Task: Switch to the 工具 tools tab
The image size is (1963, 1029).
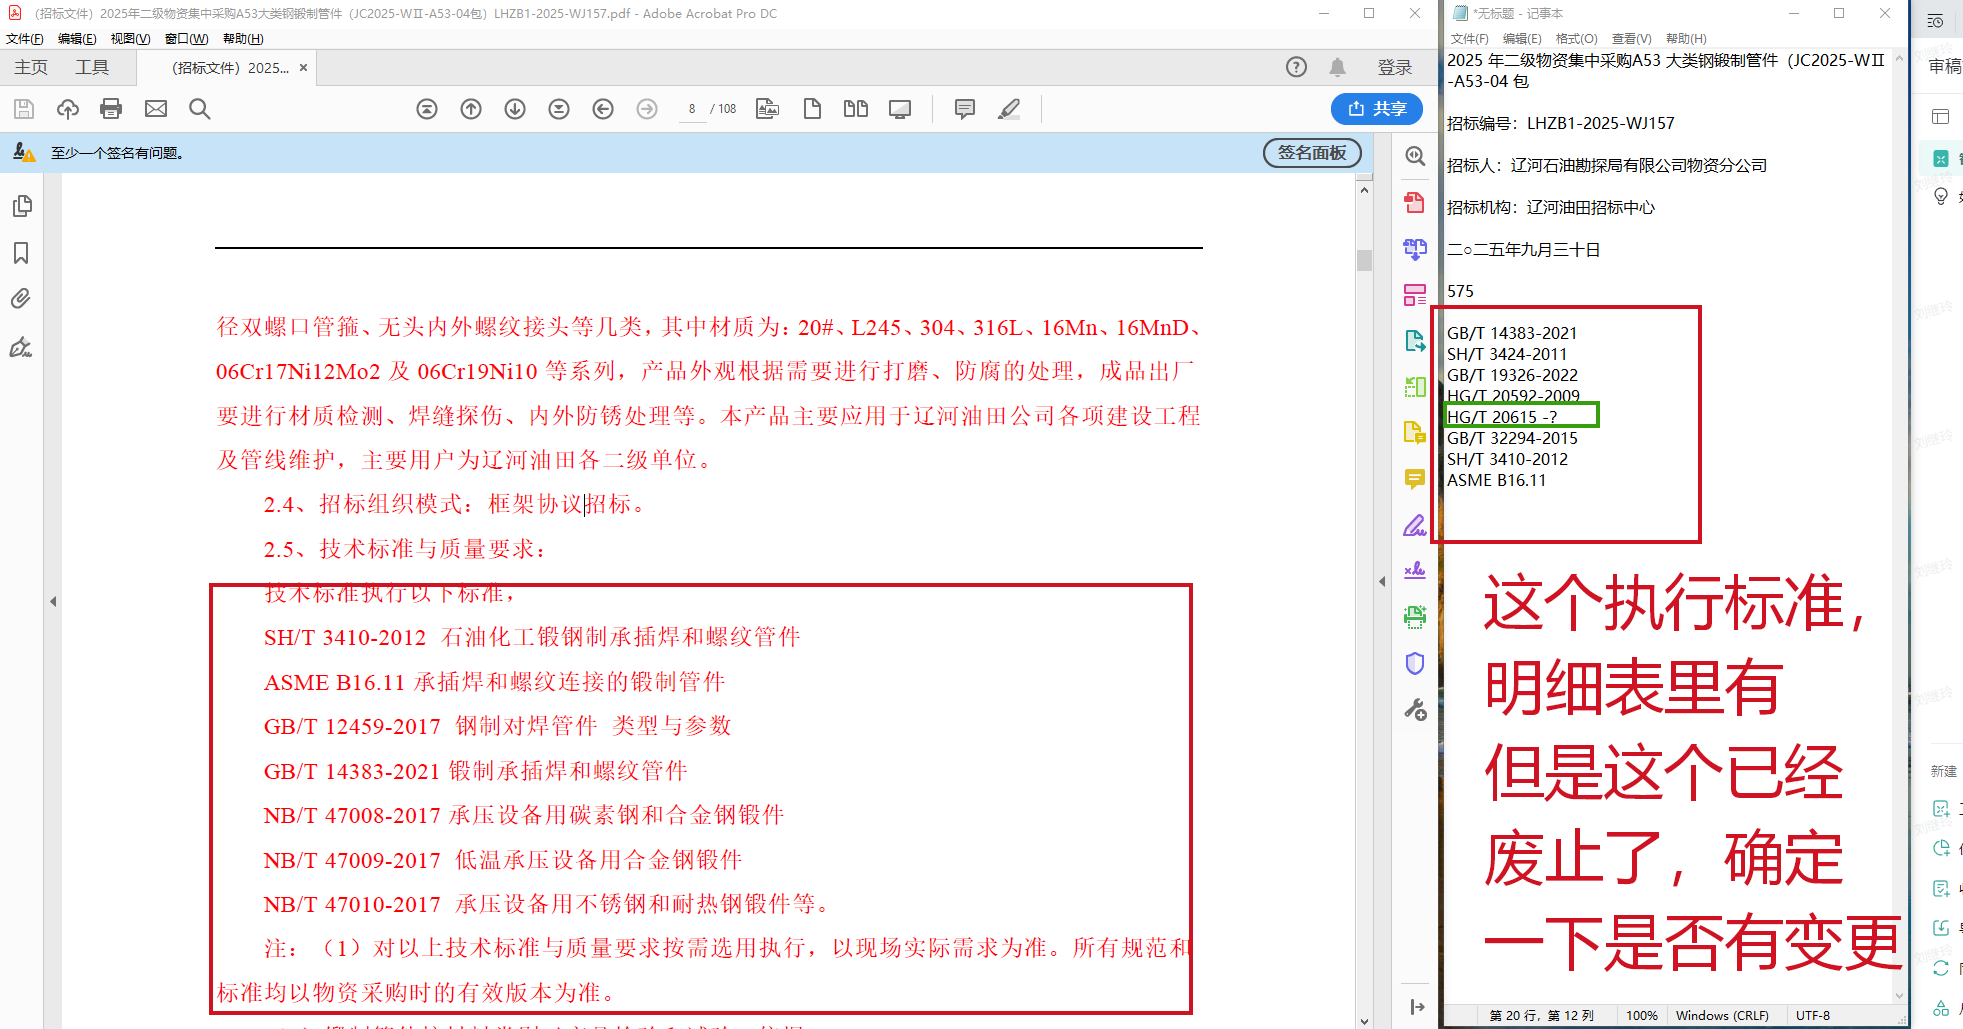Action: (92, 67)
